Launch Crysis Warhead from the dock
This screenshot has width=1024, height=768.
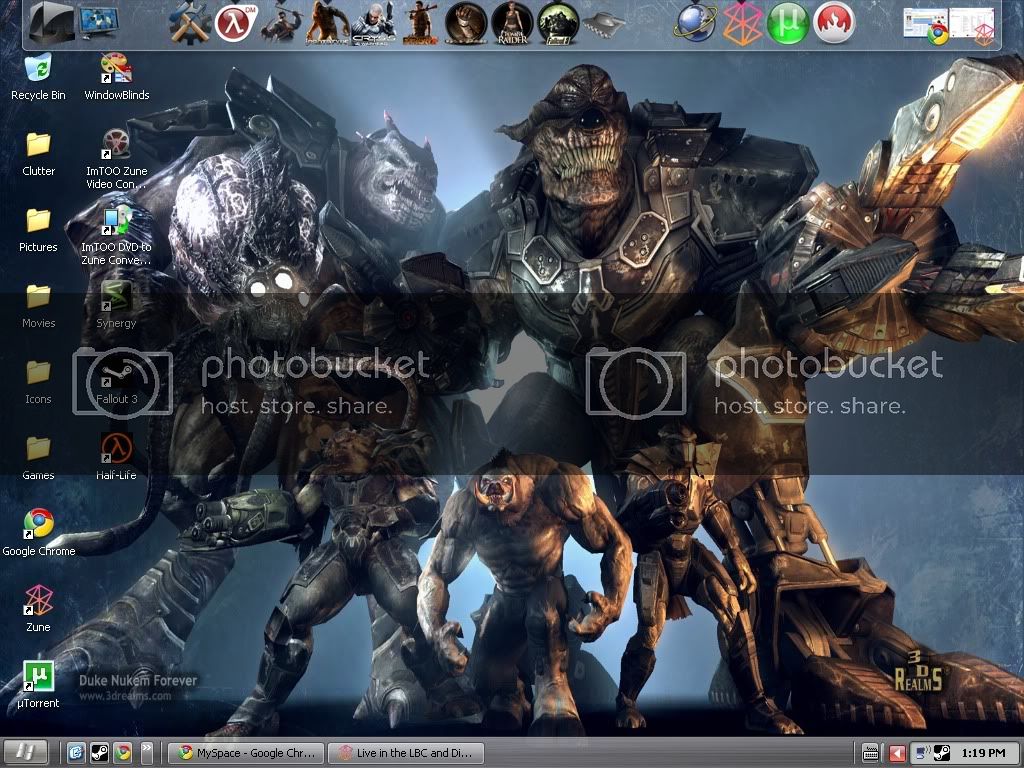(373, 24)
